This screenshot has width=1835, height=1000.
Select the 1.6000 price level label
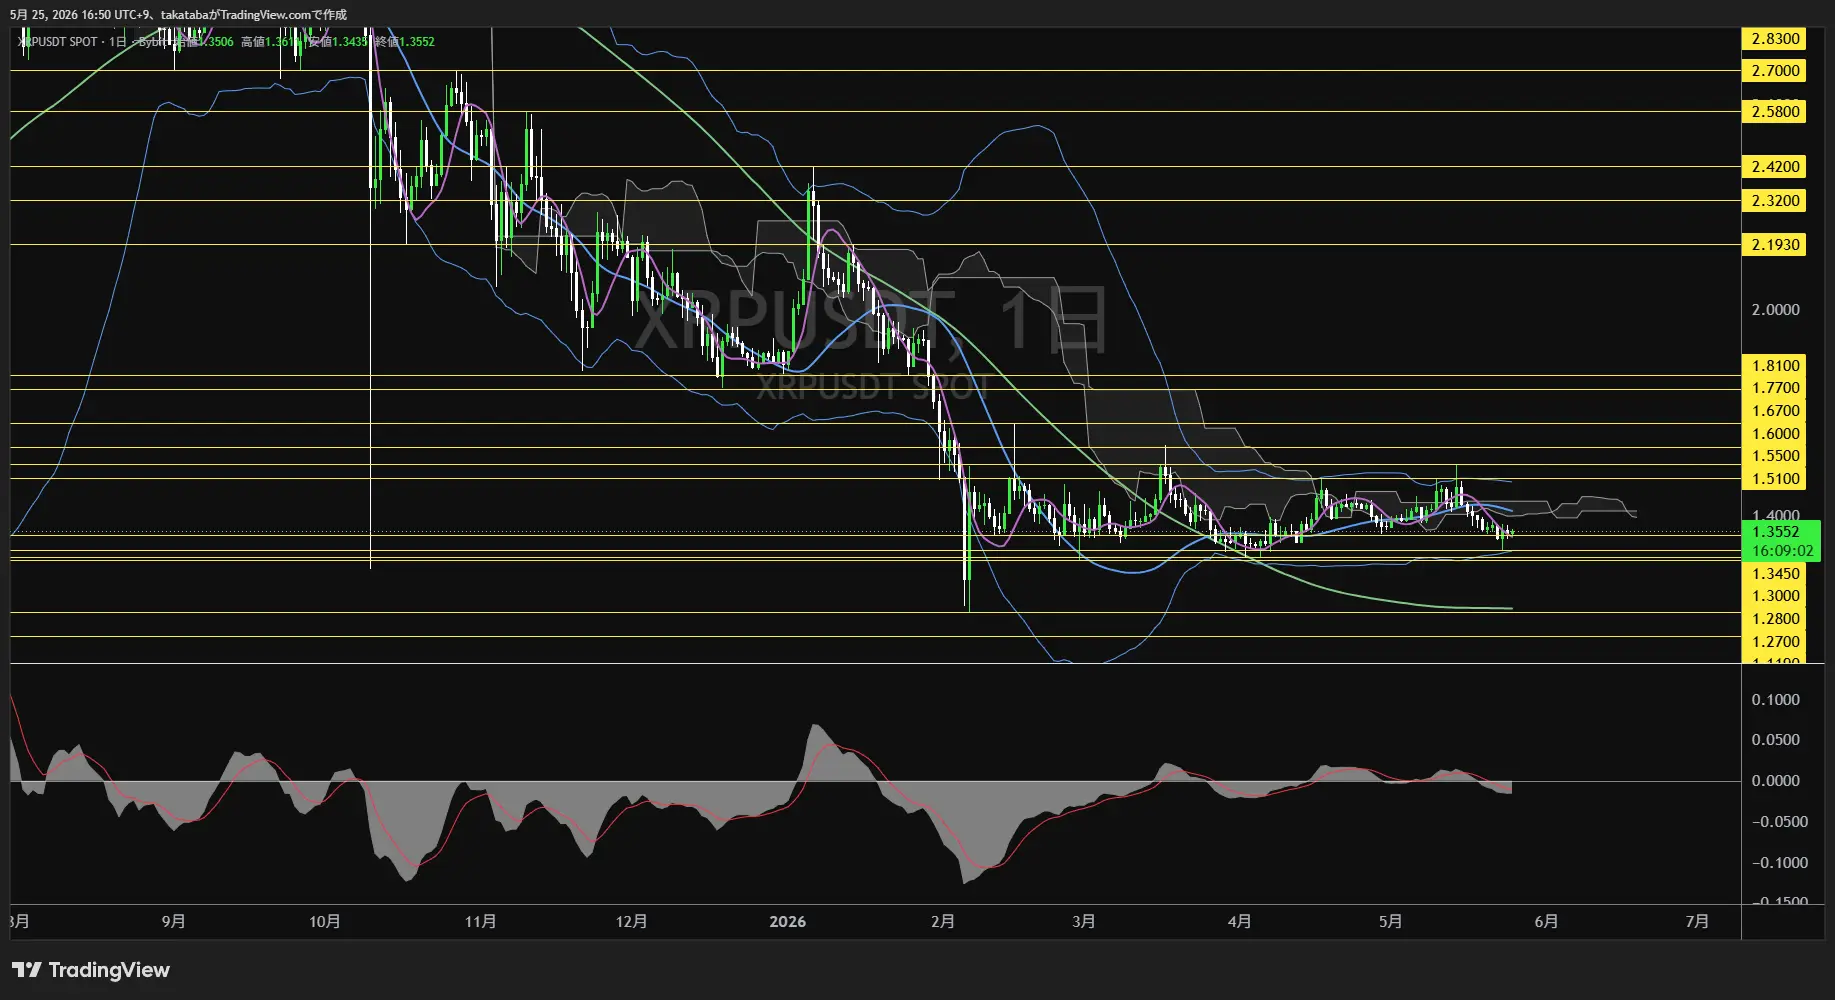click(x=1775, y=434)
